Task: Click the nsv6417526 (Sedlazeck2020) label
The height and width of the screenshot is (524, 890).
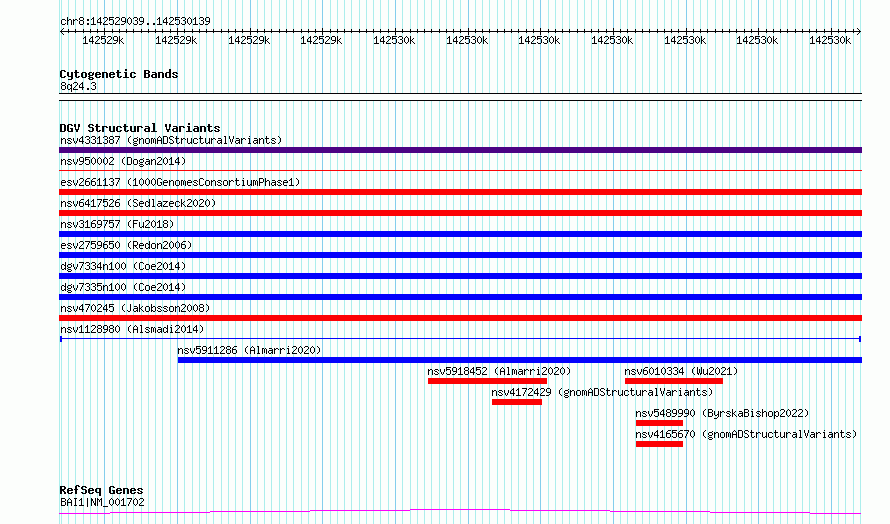Action: pyautogui.click(x=138, y=203)
